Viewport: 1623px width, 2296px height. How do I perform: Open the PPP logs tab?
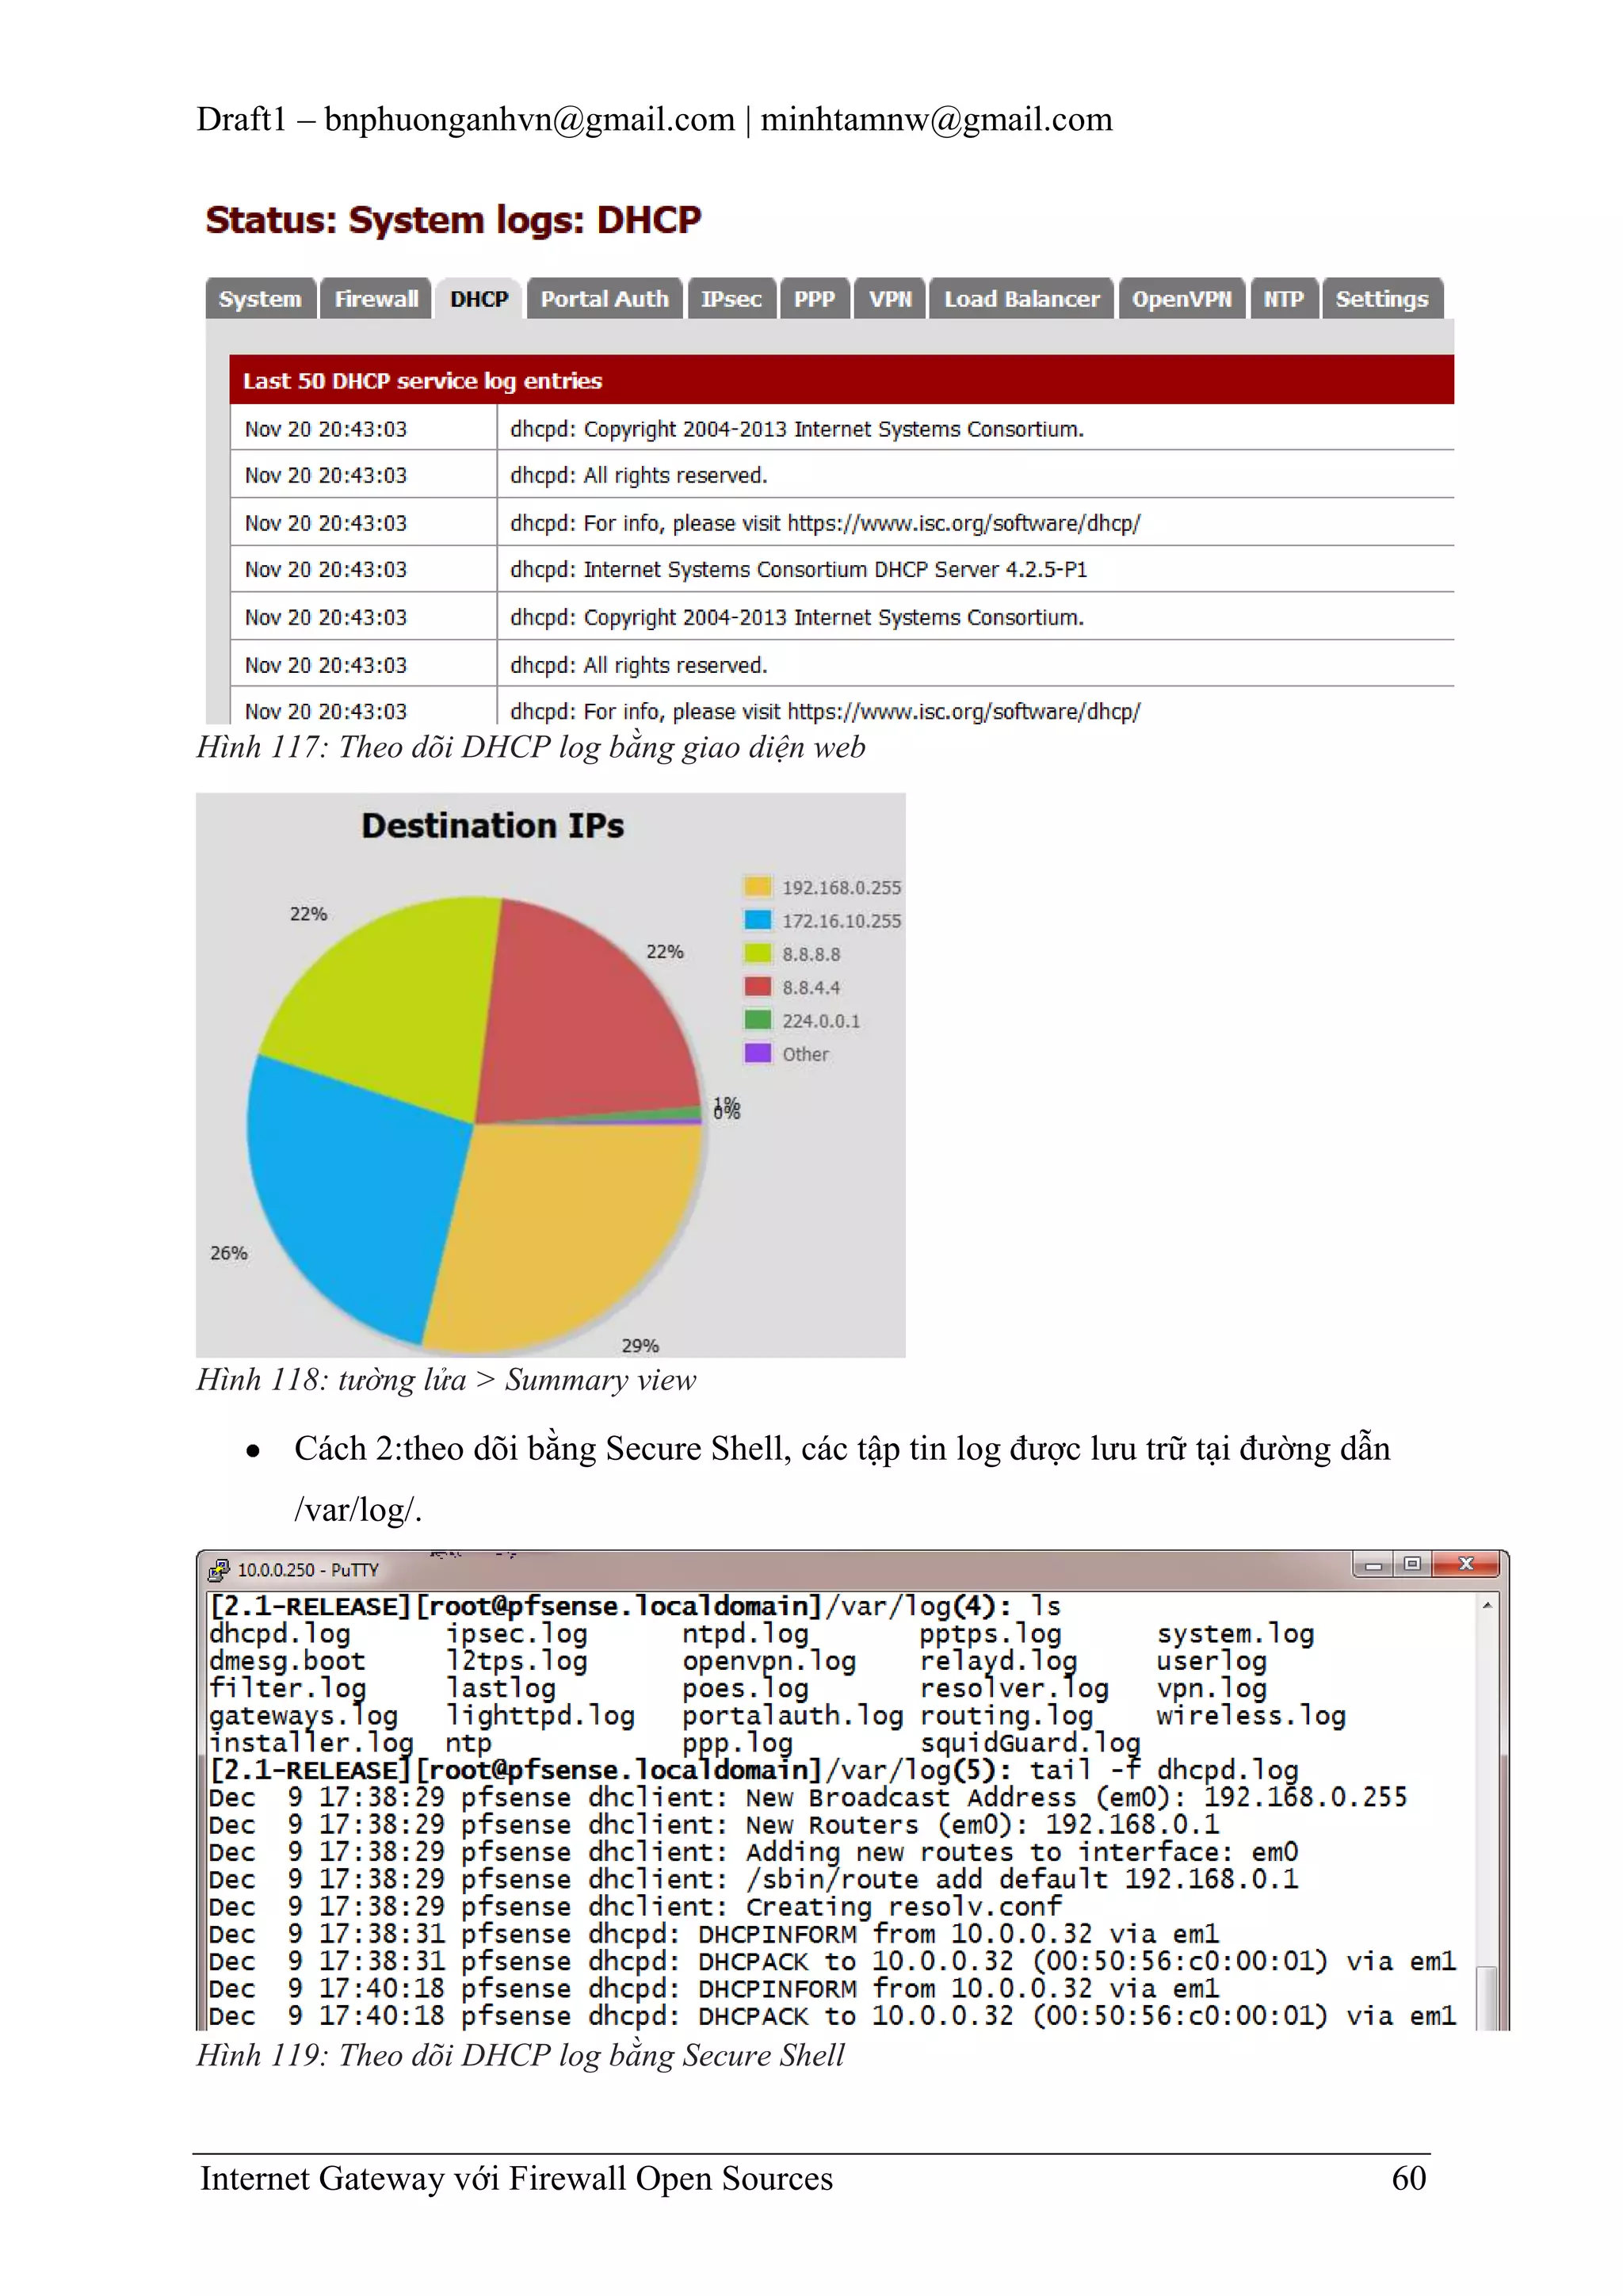click(814, 299)
